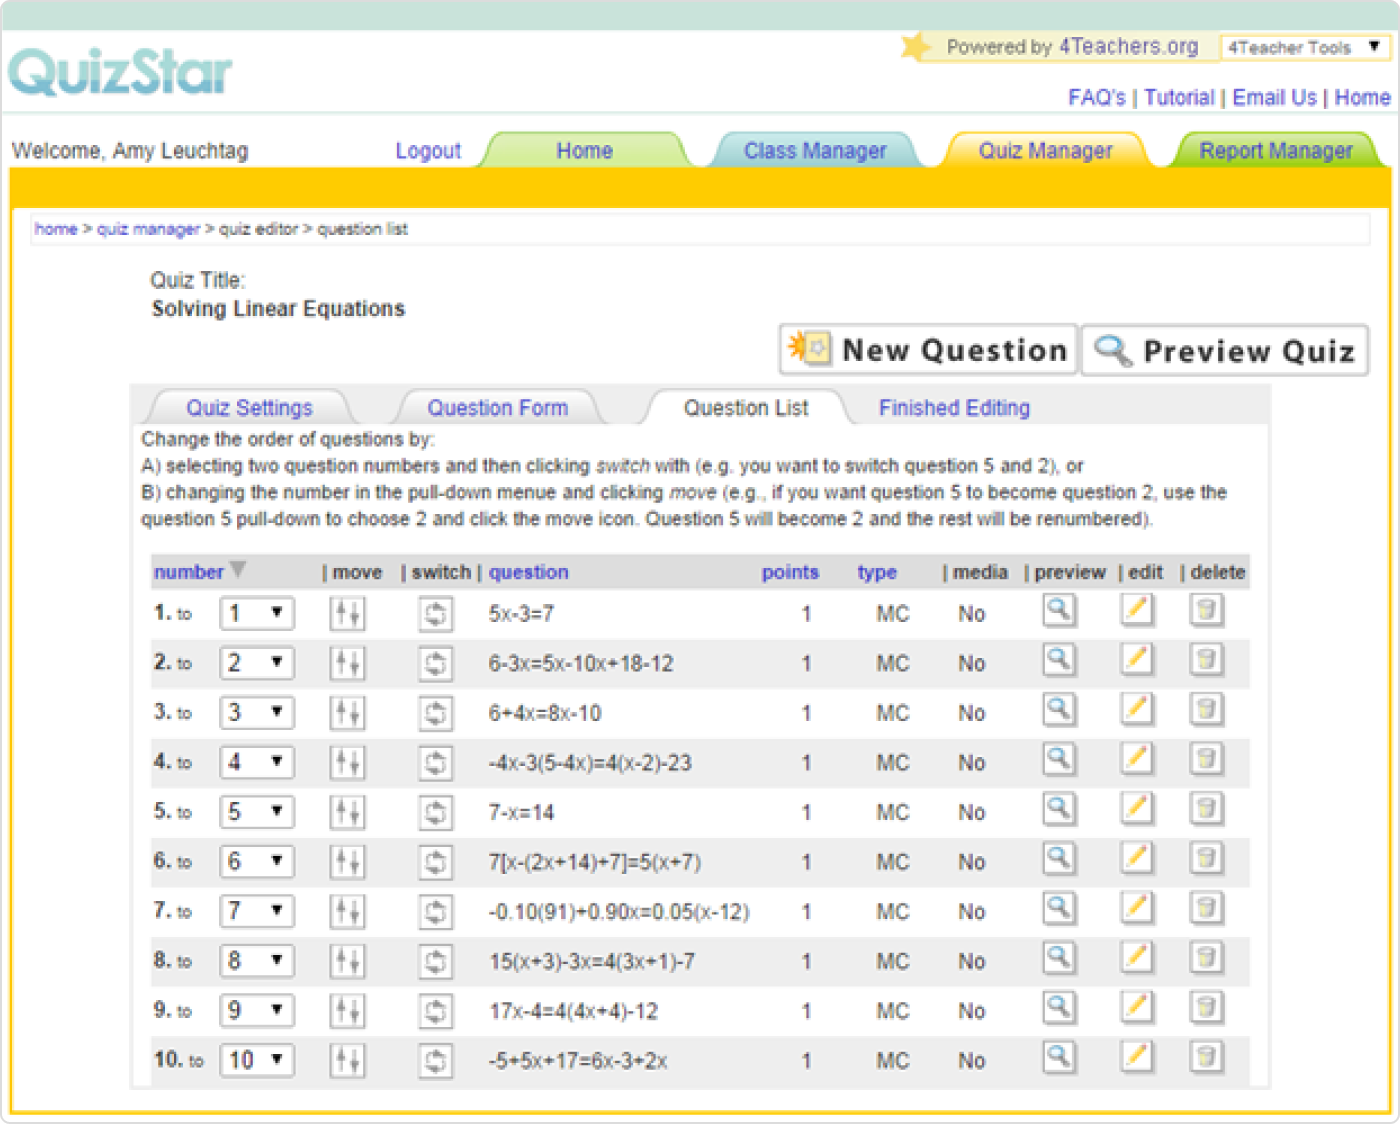Click the switch icon for question 5x-3=7
Image resolution: width=1400 pixels, height=1124 pixels.
click(x=435, y=613)
